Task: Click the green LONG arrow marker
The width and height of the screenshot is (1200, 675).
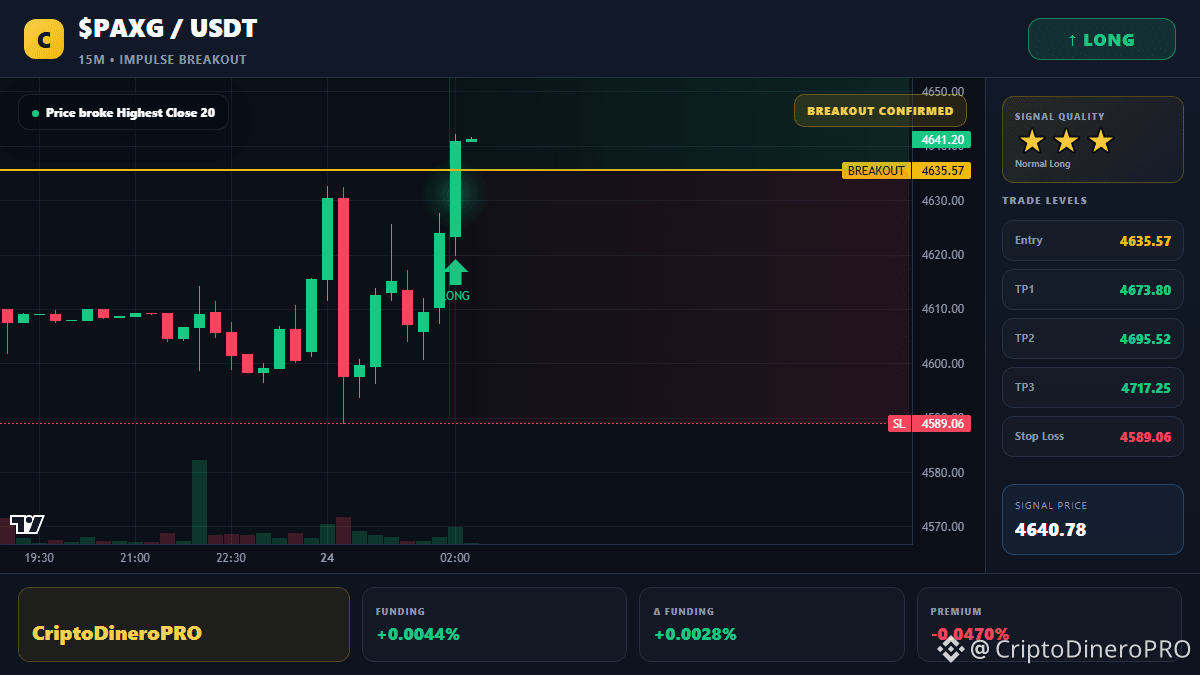Action: [x=455, y=272]
